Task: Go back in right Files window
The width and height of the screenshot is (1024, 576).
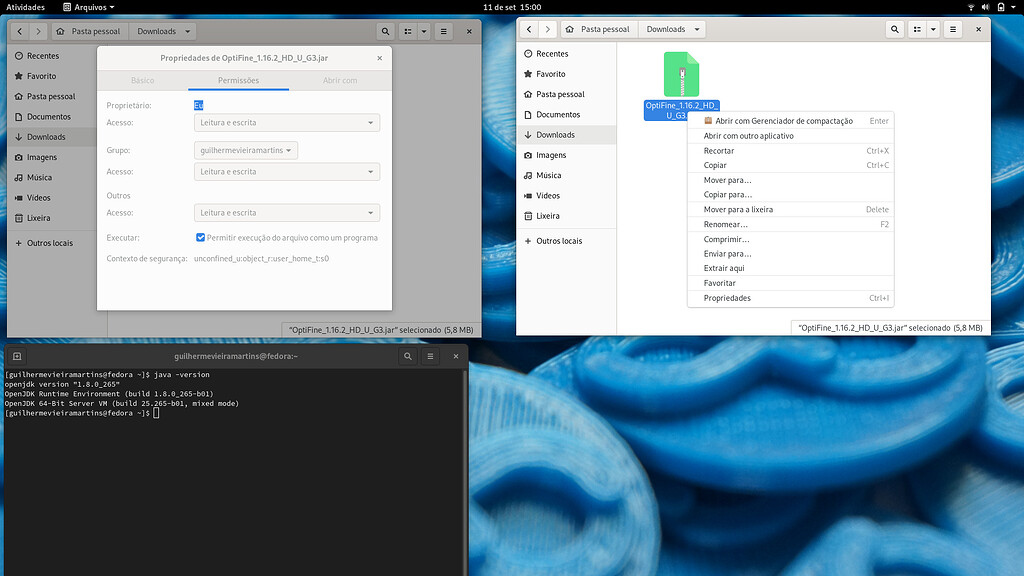Action: [529, 29]
